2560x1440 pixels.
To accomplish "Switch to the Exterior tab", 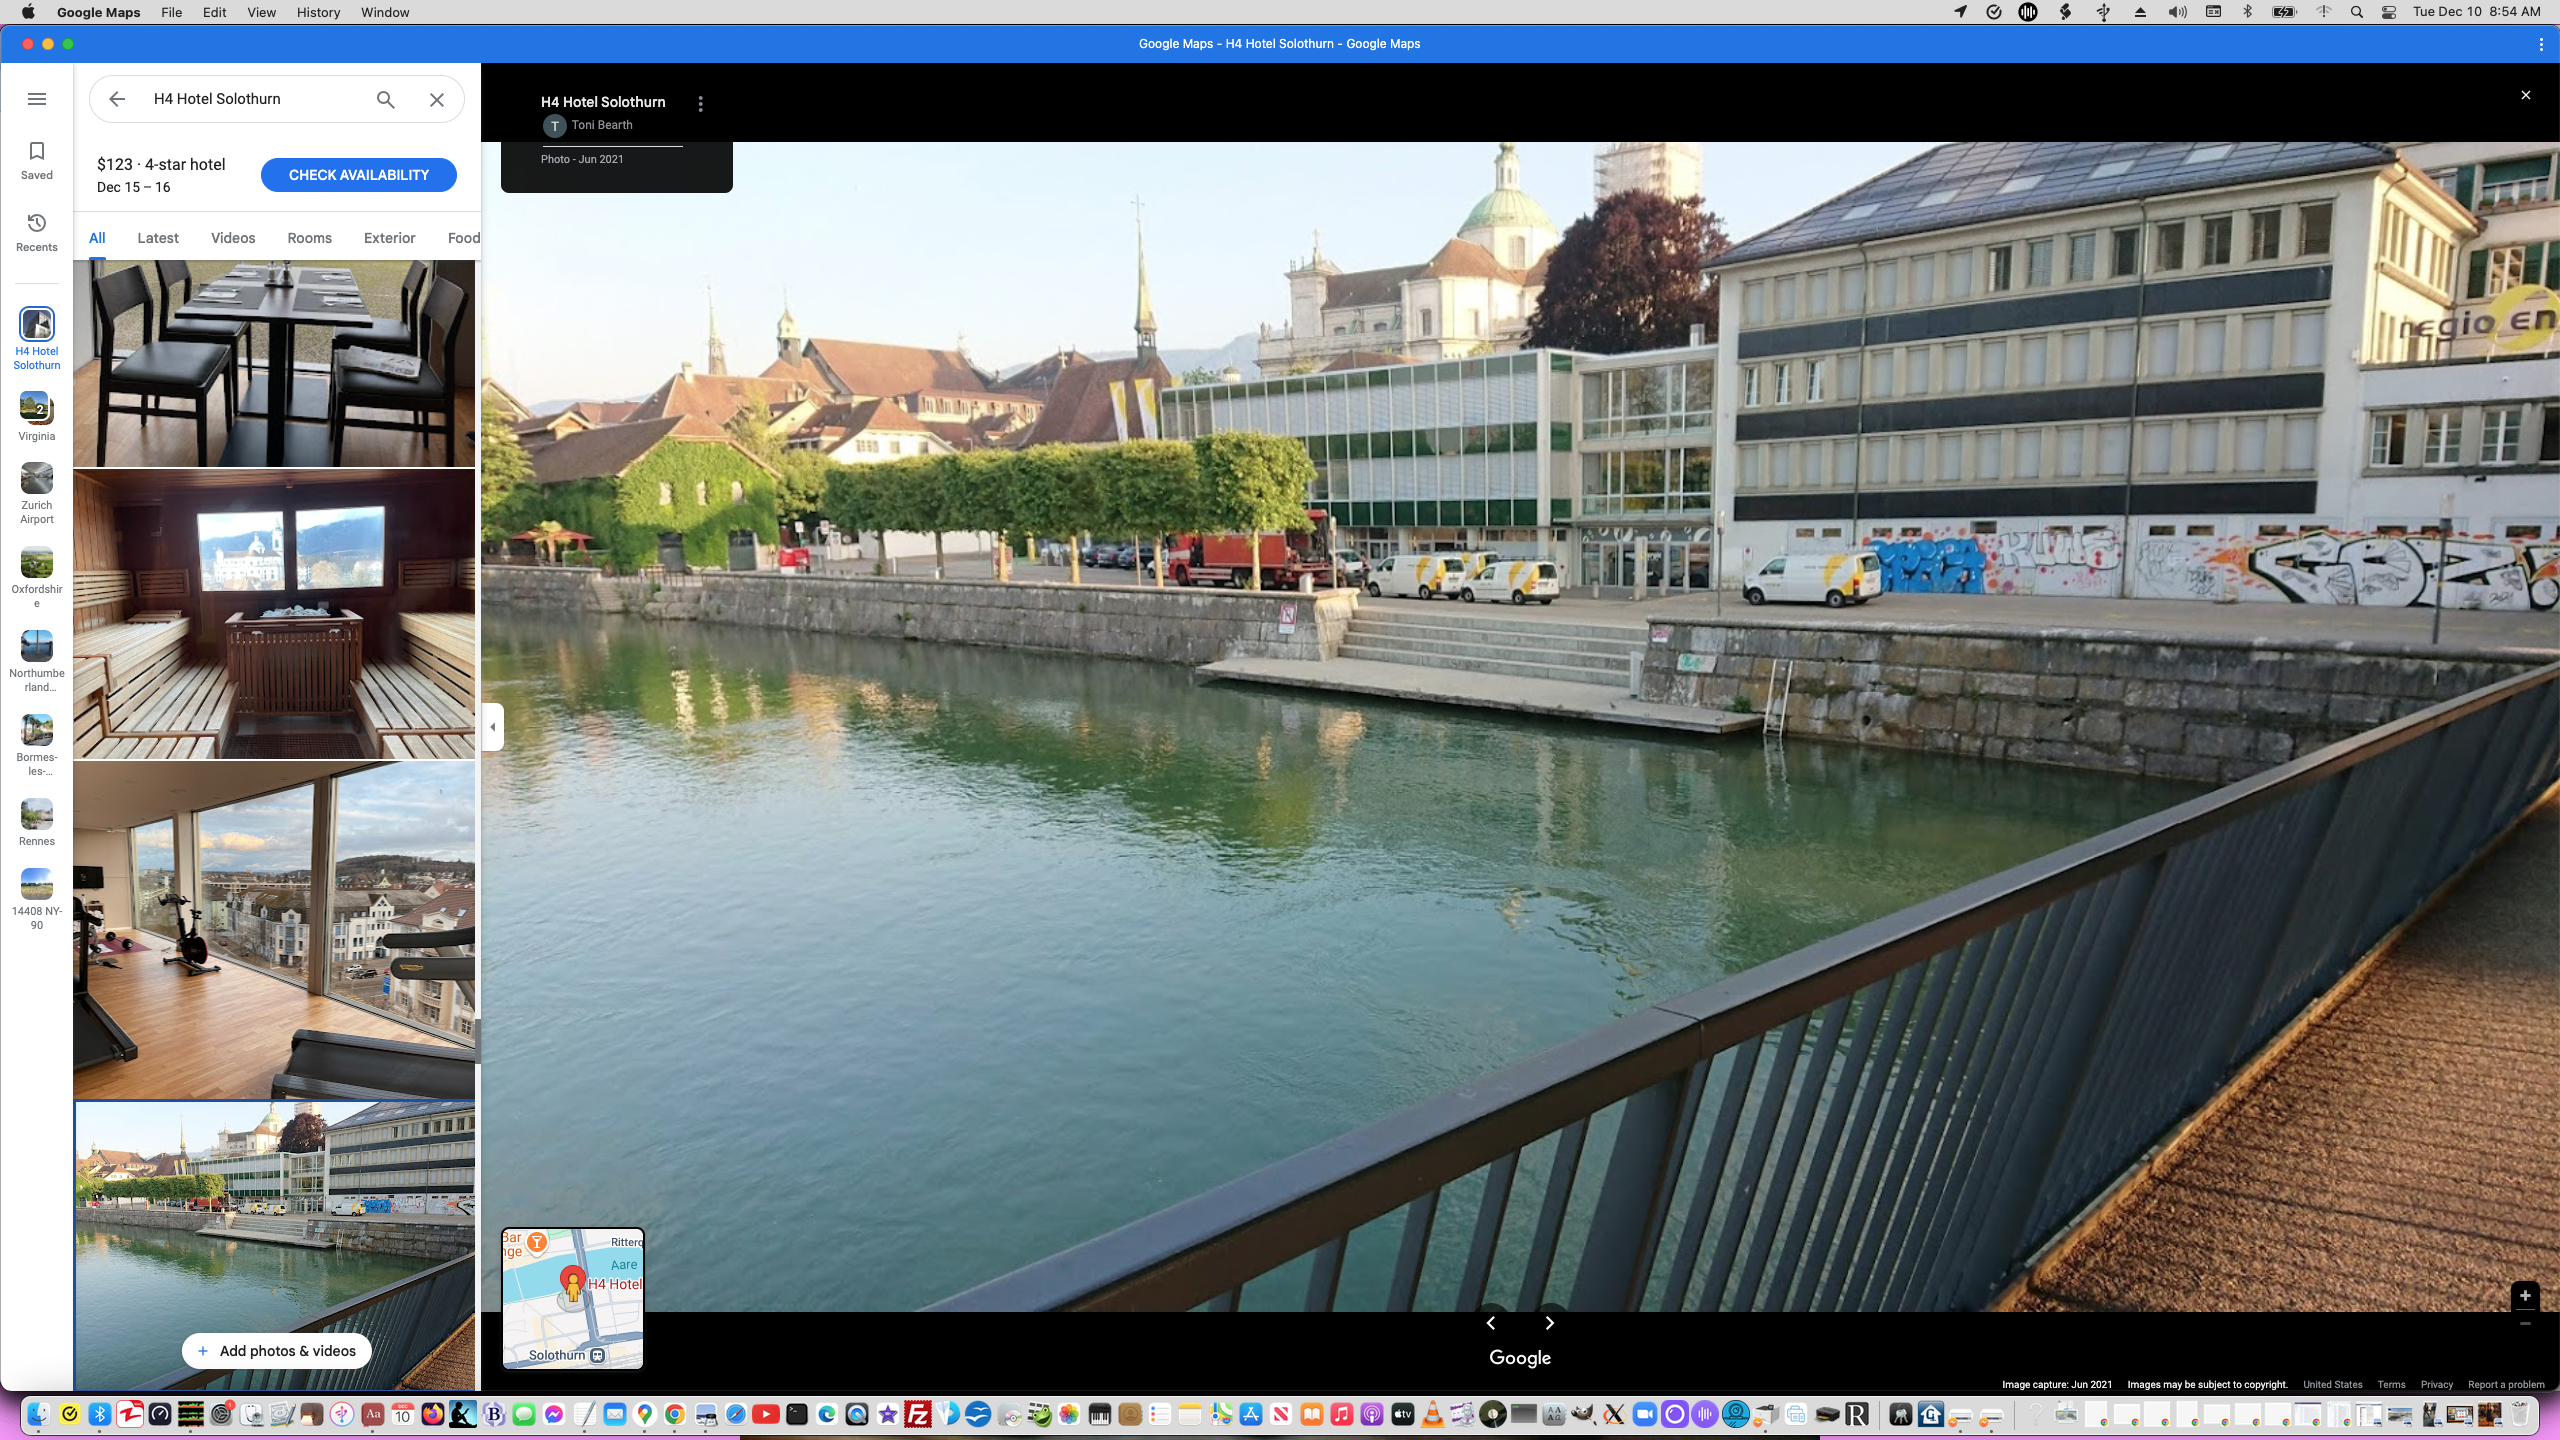I will [389, 238].
